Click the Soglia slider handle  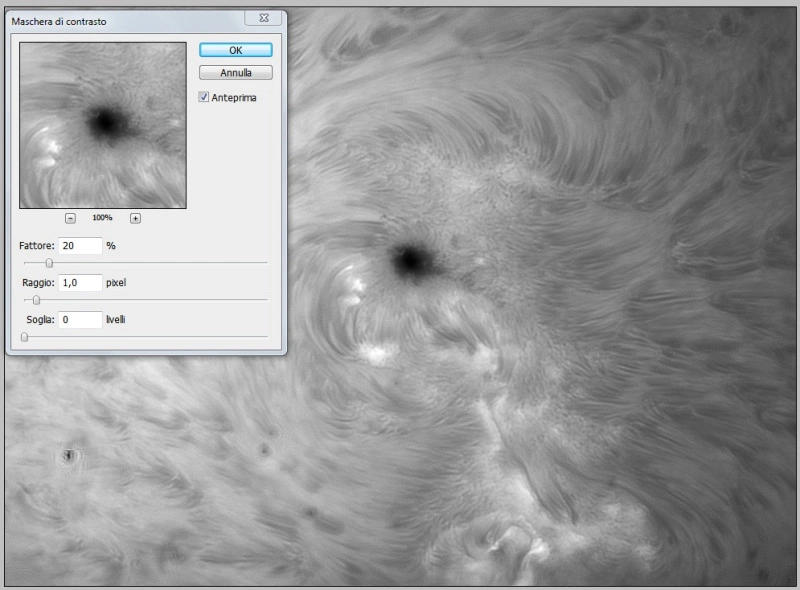[25, 337]
